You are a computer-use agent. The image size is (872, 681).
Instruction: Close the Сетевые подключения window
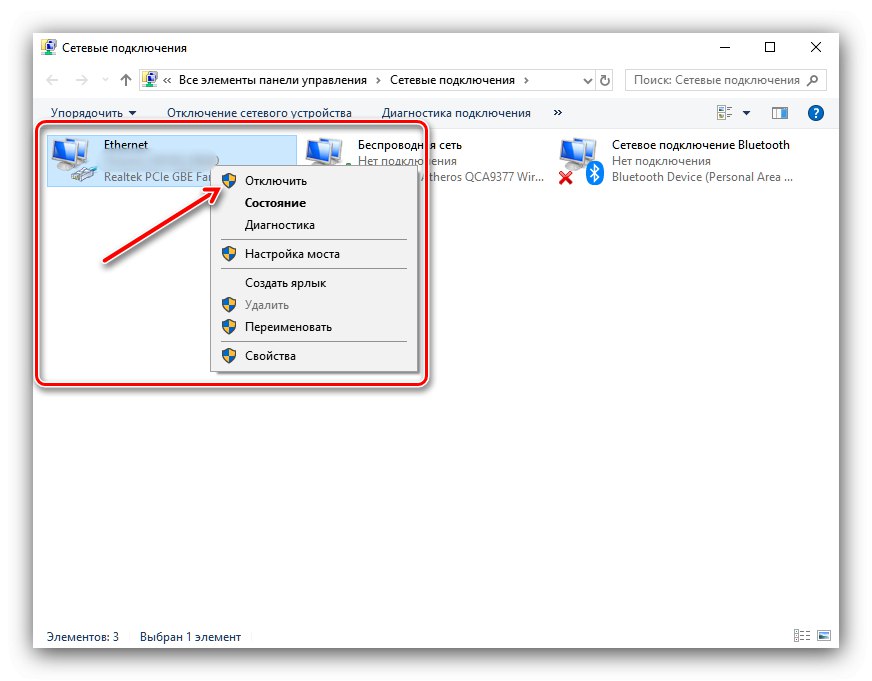(815, 47)
